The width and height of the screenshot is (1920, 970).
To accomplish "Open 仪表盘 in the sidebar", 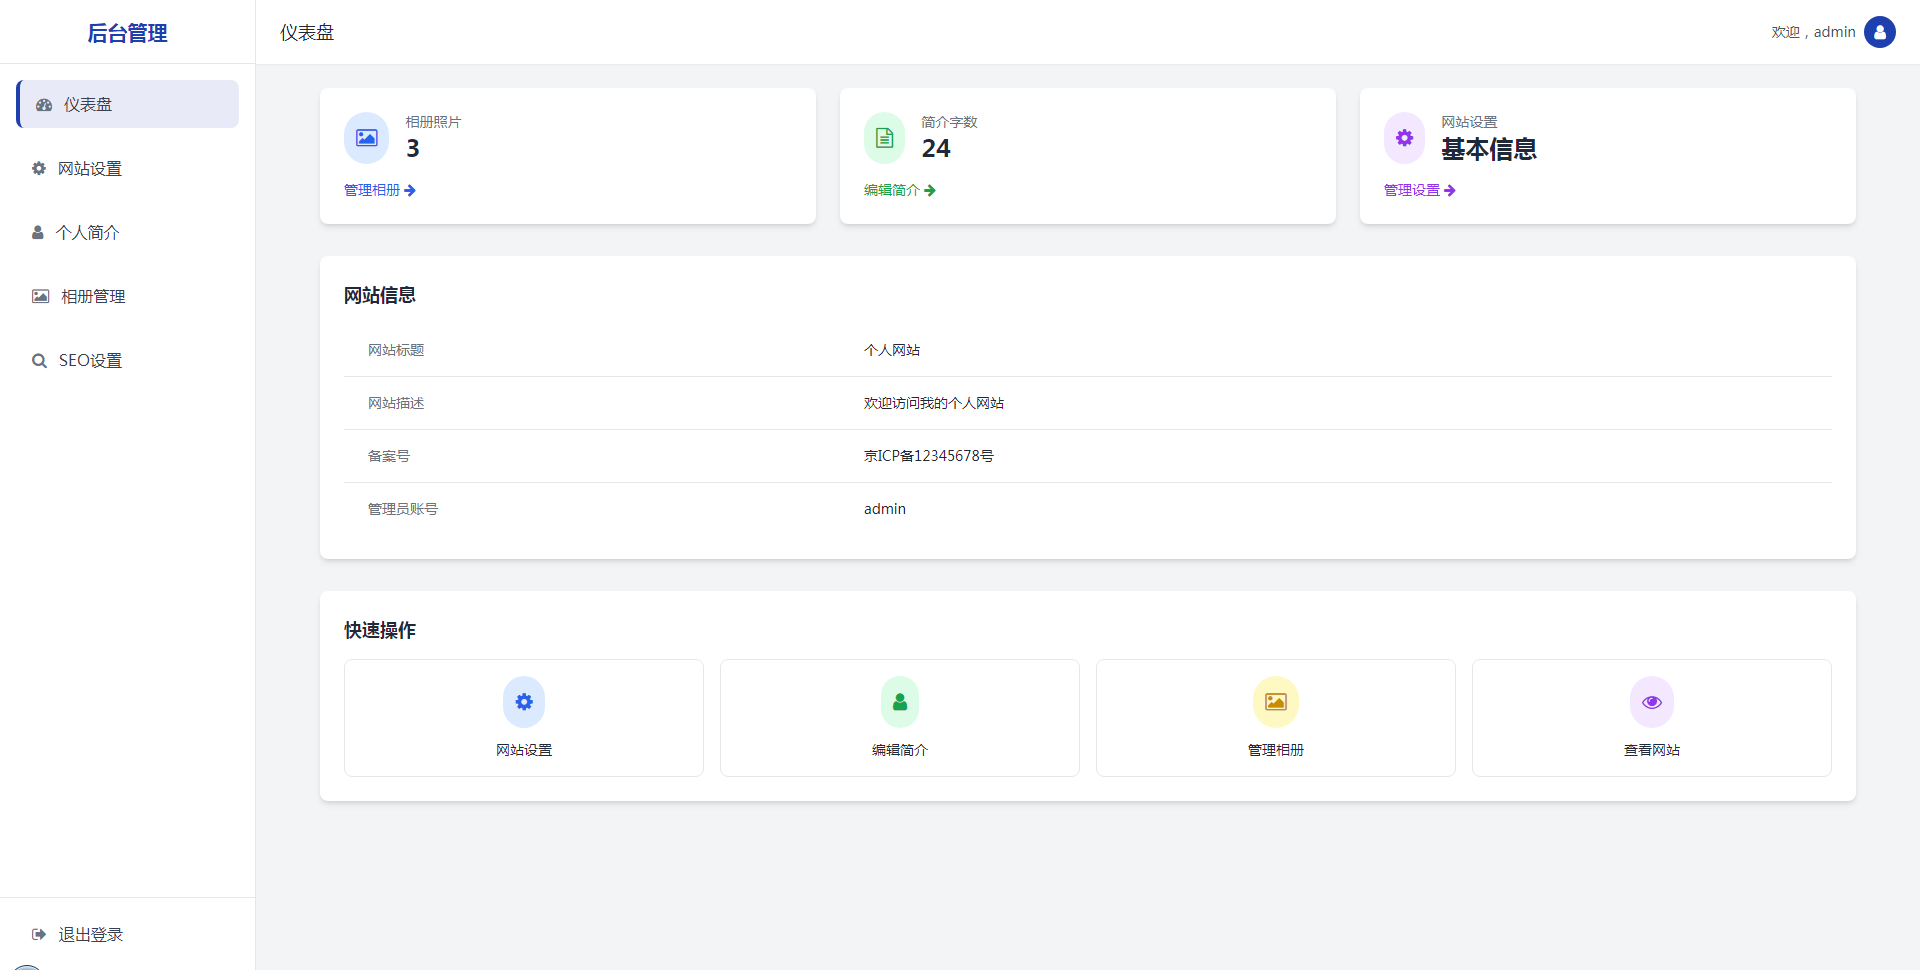I will 128,104.
